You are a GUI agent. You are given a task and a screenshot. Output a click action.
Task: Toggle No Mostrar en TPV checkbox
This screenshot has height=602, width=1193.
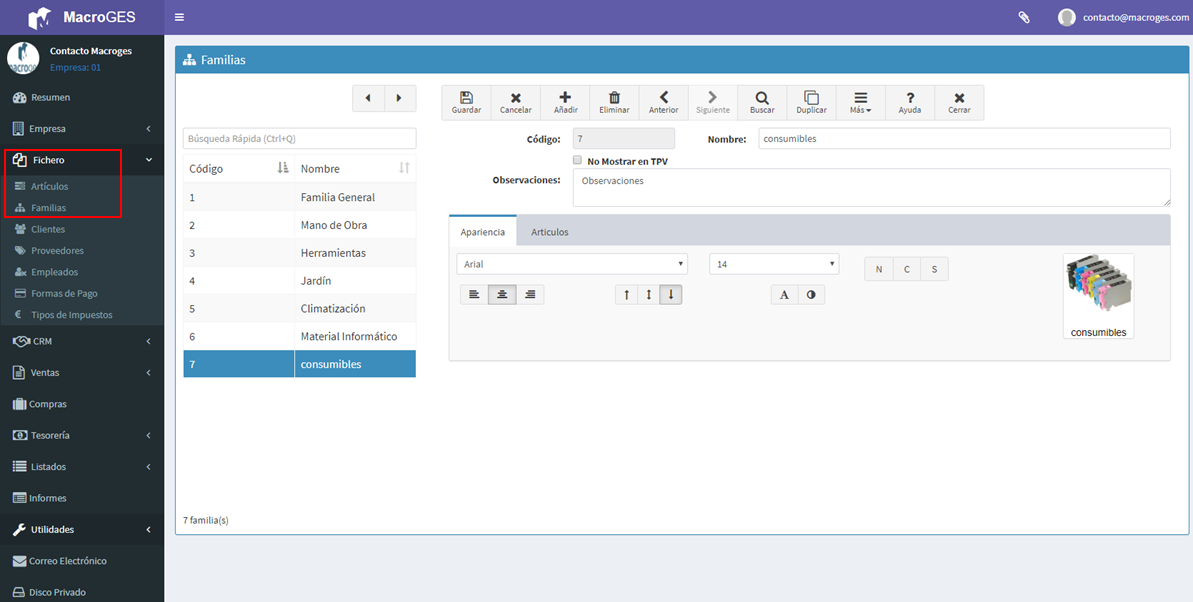coord(577,161)
